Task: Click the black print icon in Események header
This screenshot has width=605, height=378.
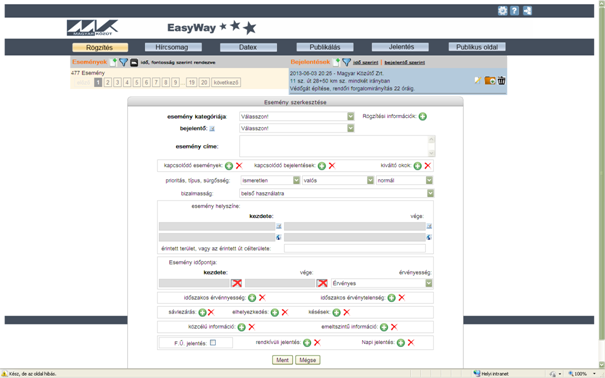Action: [x=134, y=62]
